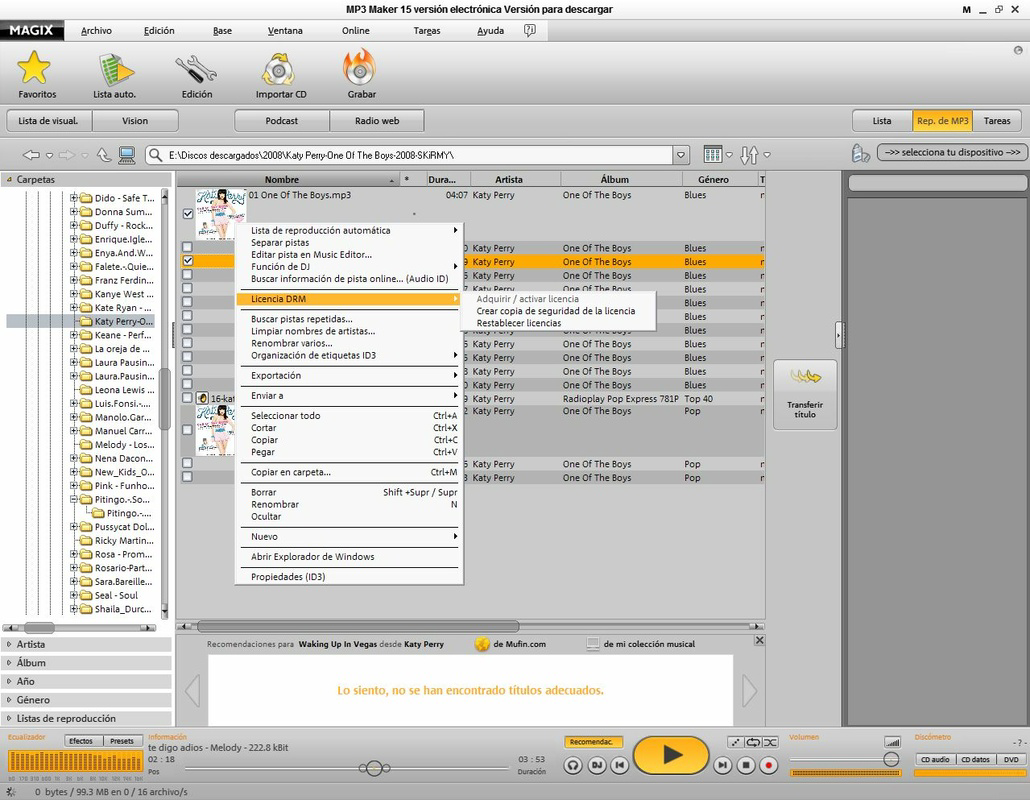Viewport: 1030px width, 800px height.
Task: Click the stop playback button
Action: [x=746, y=765]
